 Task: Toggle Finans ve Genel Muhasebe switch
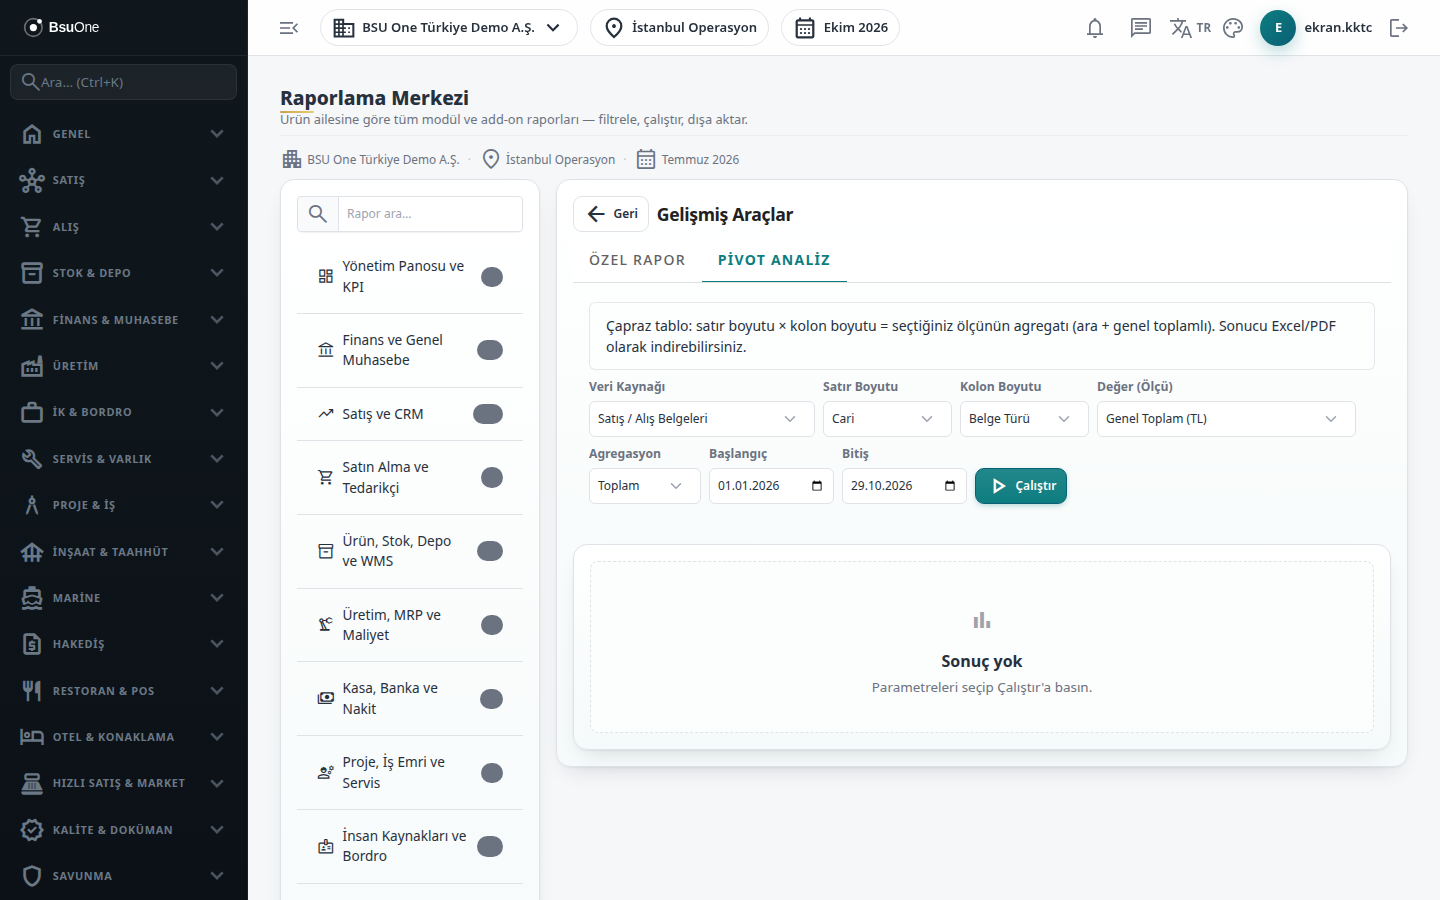(490, 350)
